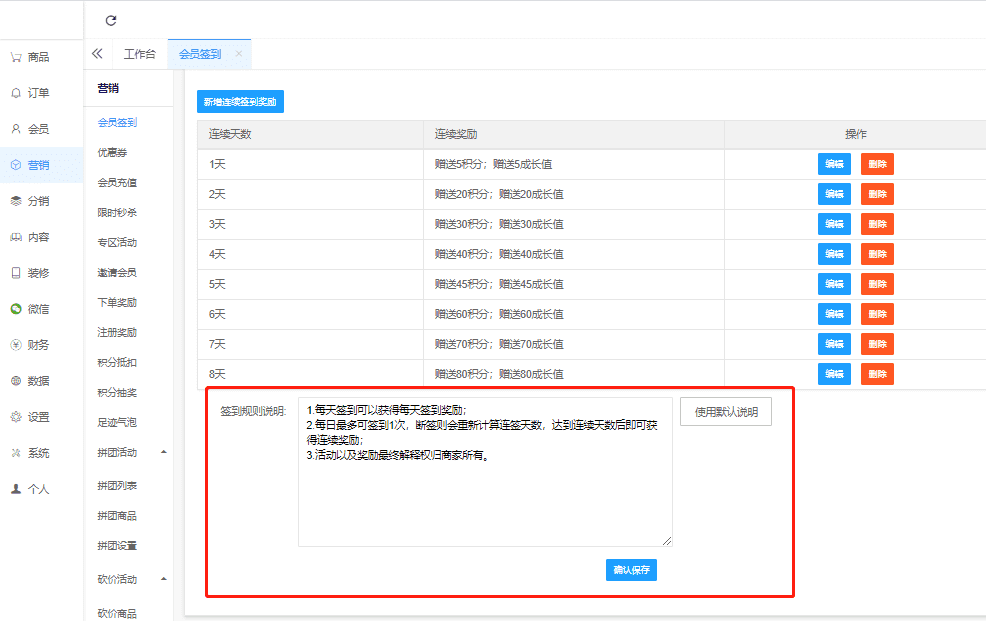Open 商品 via shopping cart icon
986x621 pixels.
tap(16, 57)
